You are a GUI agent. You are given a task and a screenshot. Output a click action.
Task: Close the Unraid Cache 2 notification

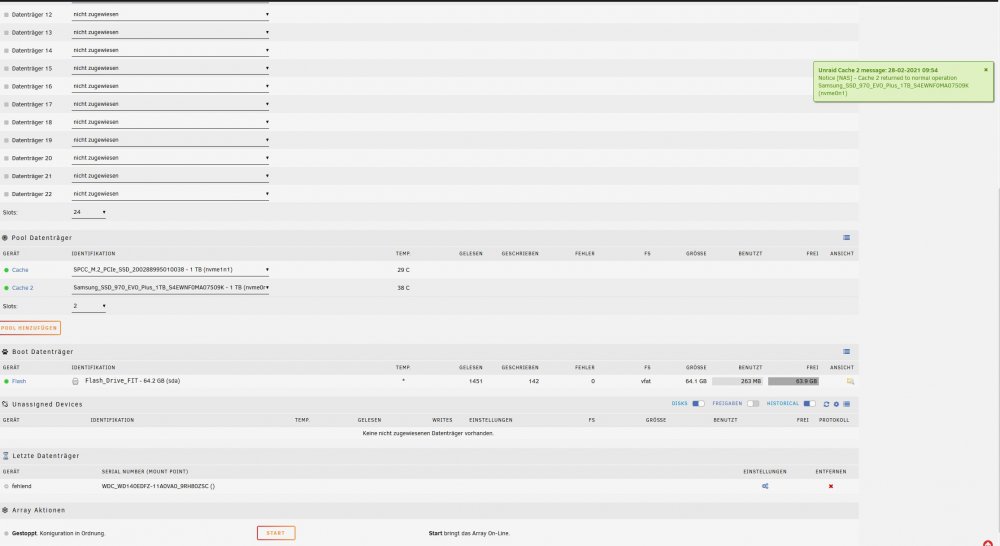pos(985,70)
